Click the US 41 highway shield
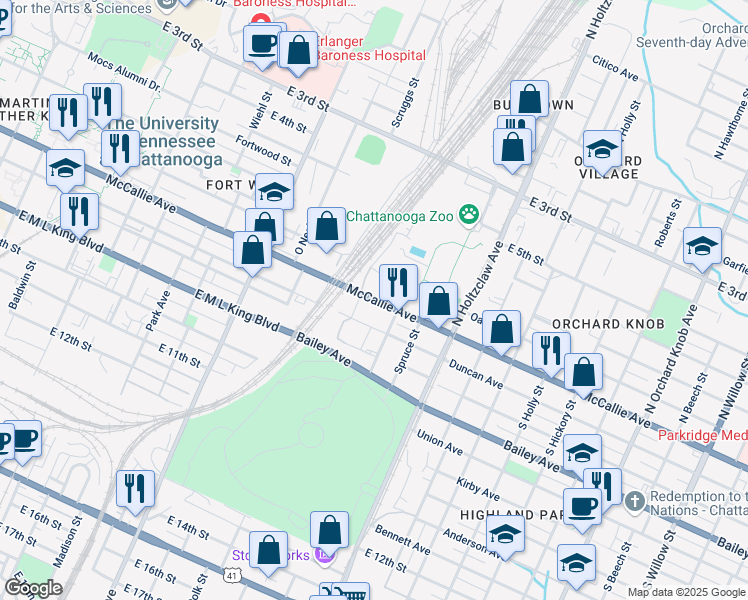The height and width of the screenshot is (600, 748). click(x=231, y=576)
